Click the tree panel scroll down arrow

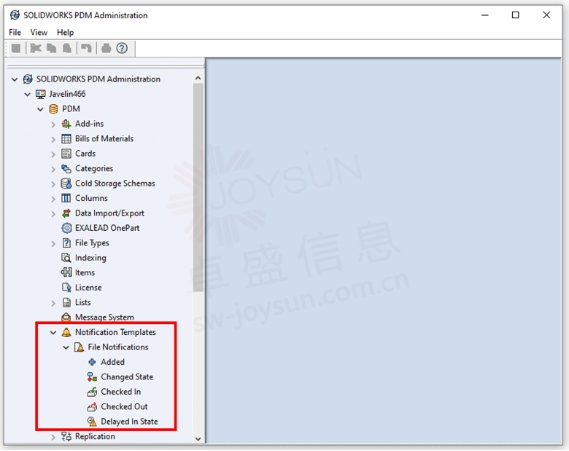198,439
